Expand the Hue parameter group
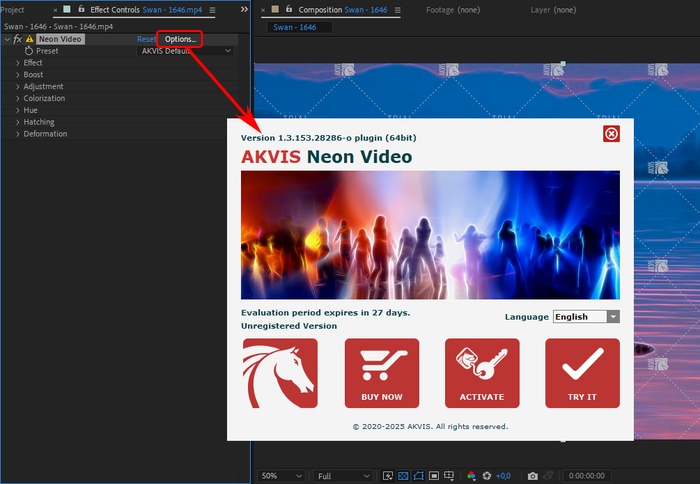 pos(18,110)
